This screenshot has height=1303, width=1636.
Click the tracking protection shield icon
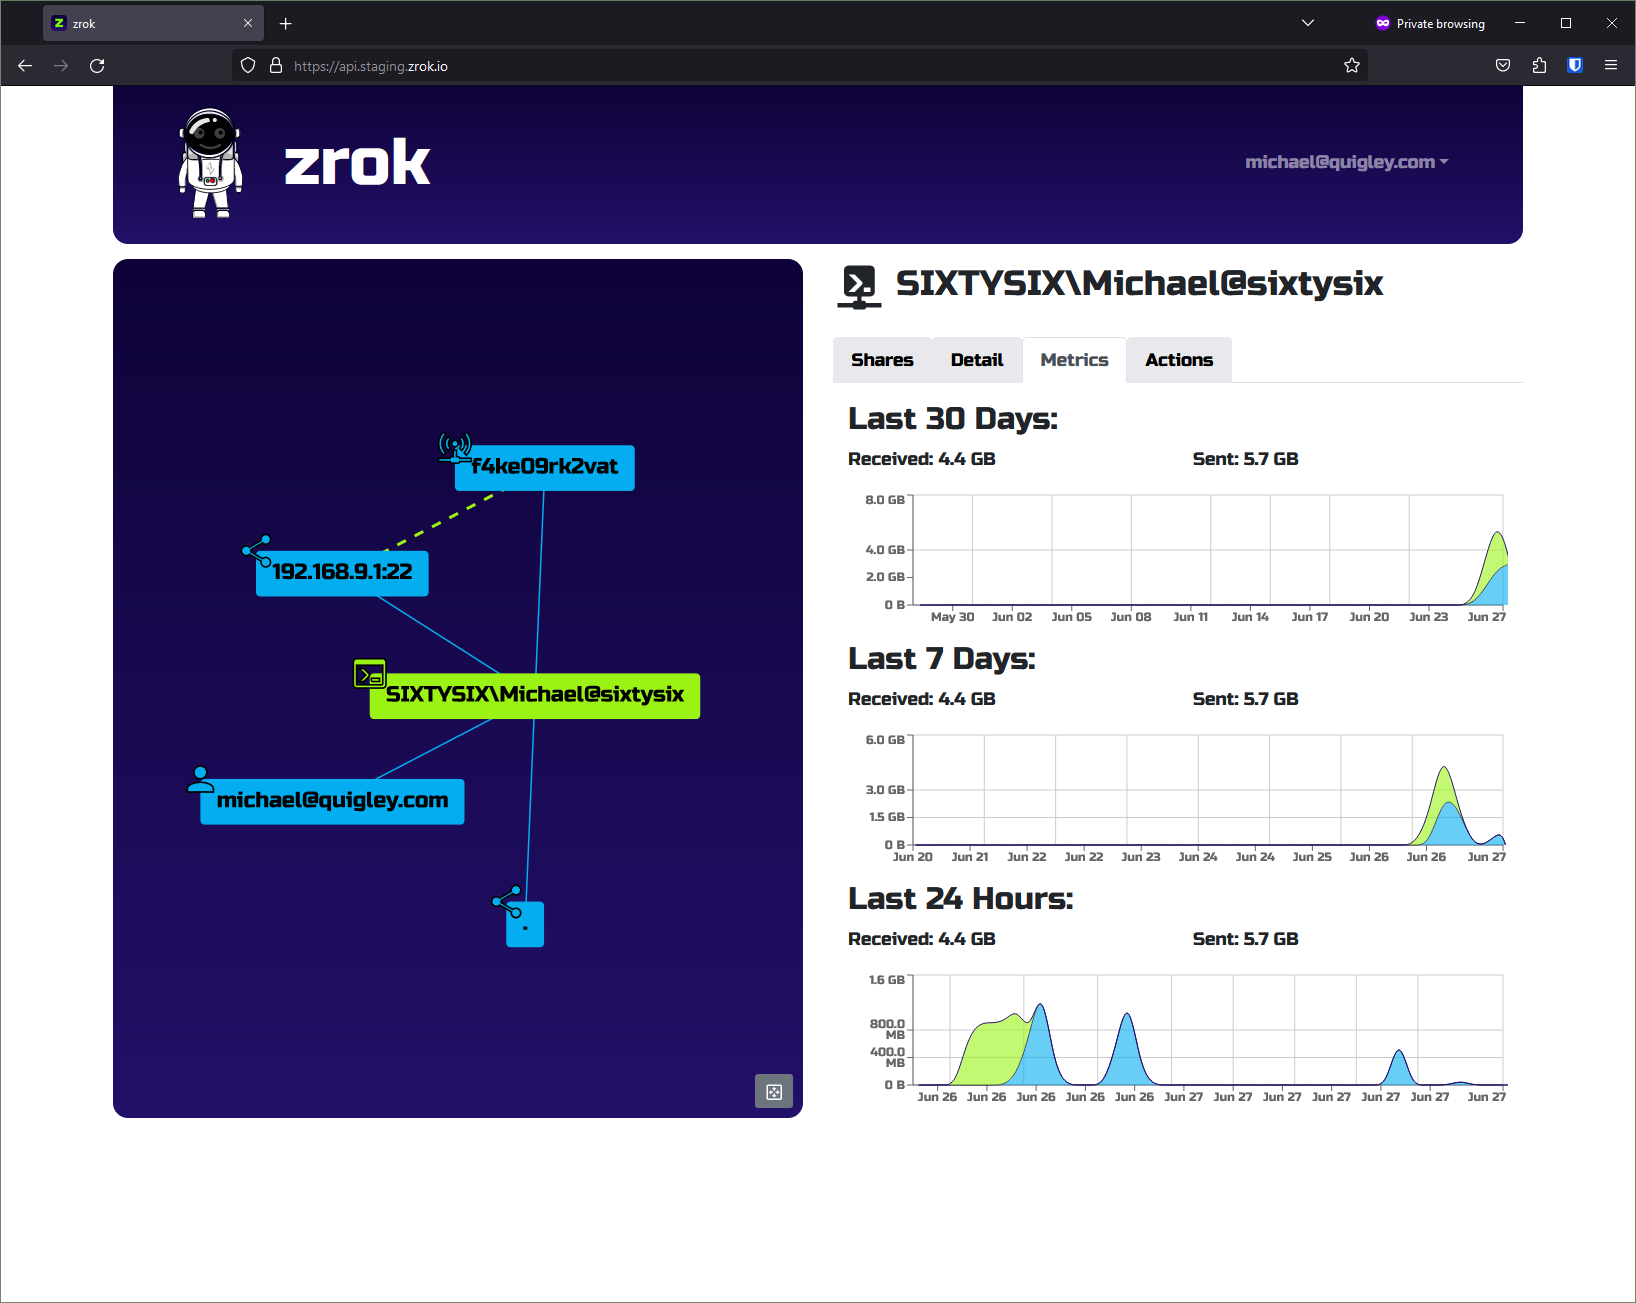[x=248, y=66]
